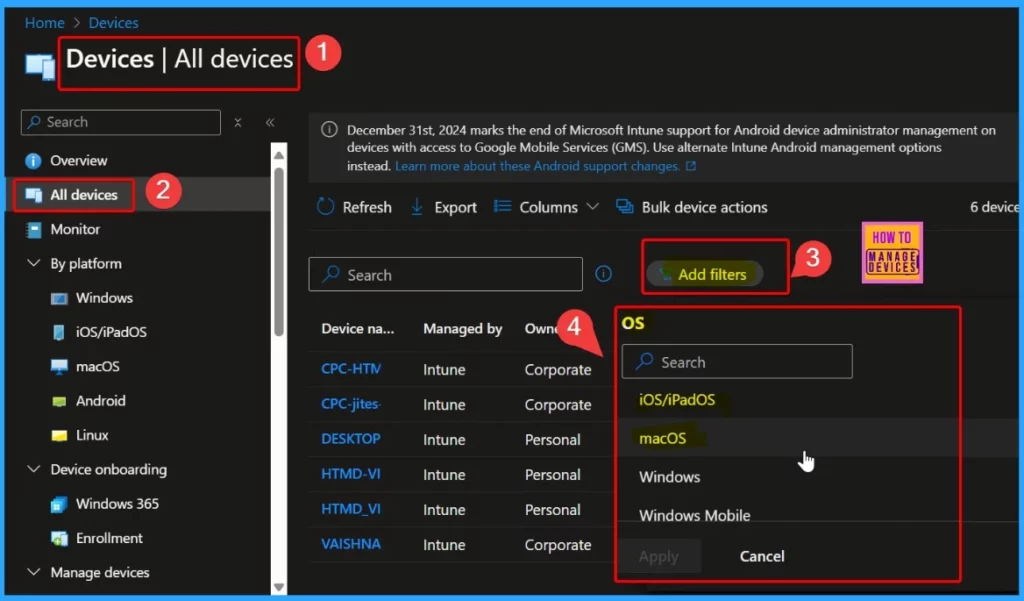Open the Columns dropdown chevron
This screenshot has width=1024, height=601.
pyautogui.click(x=592, y=206)
